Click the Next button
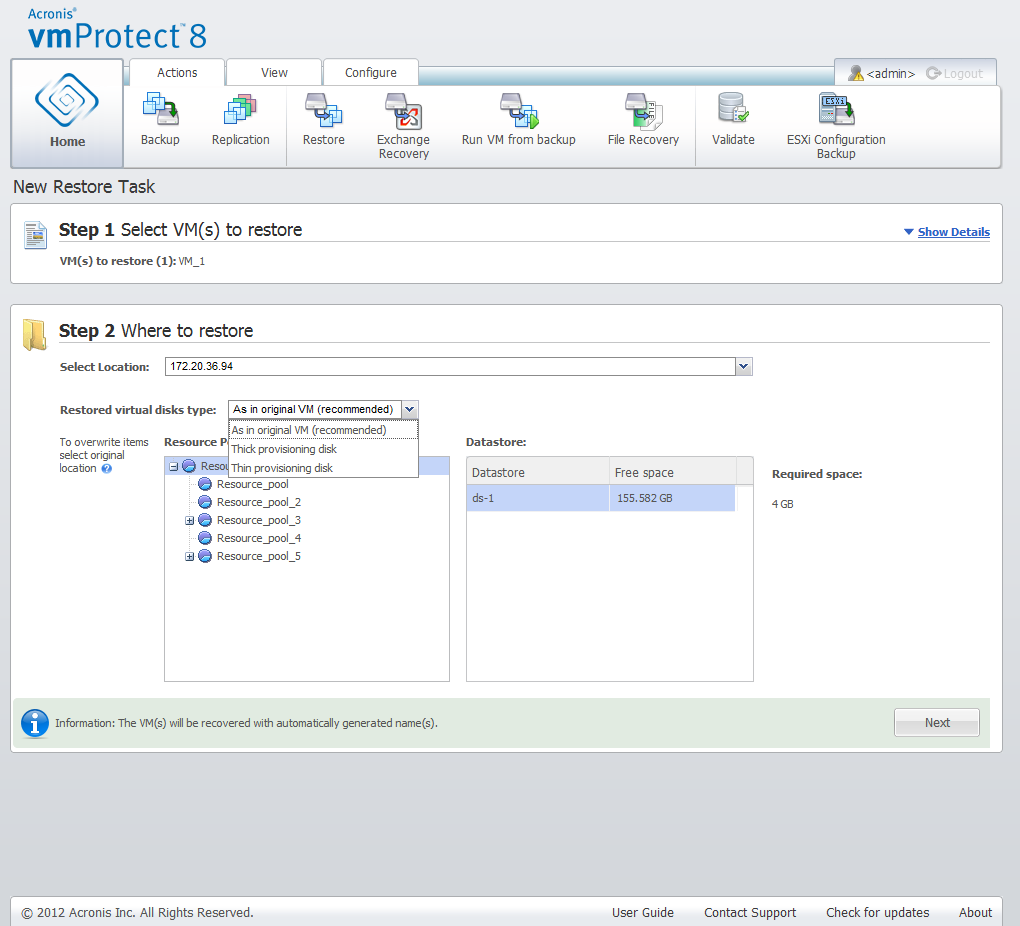Viewport: 1020px width, 926px height. tap(937, 722)
